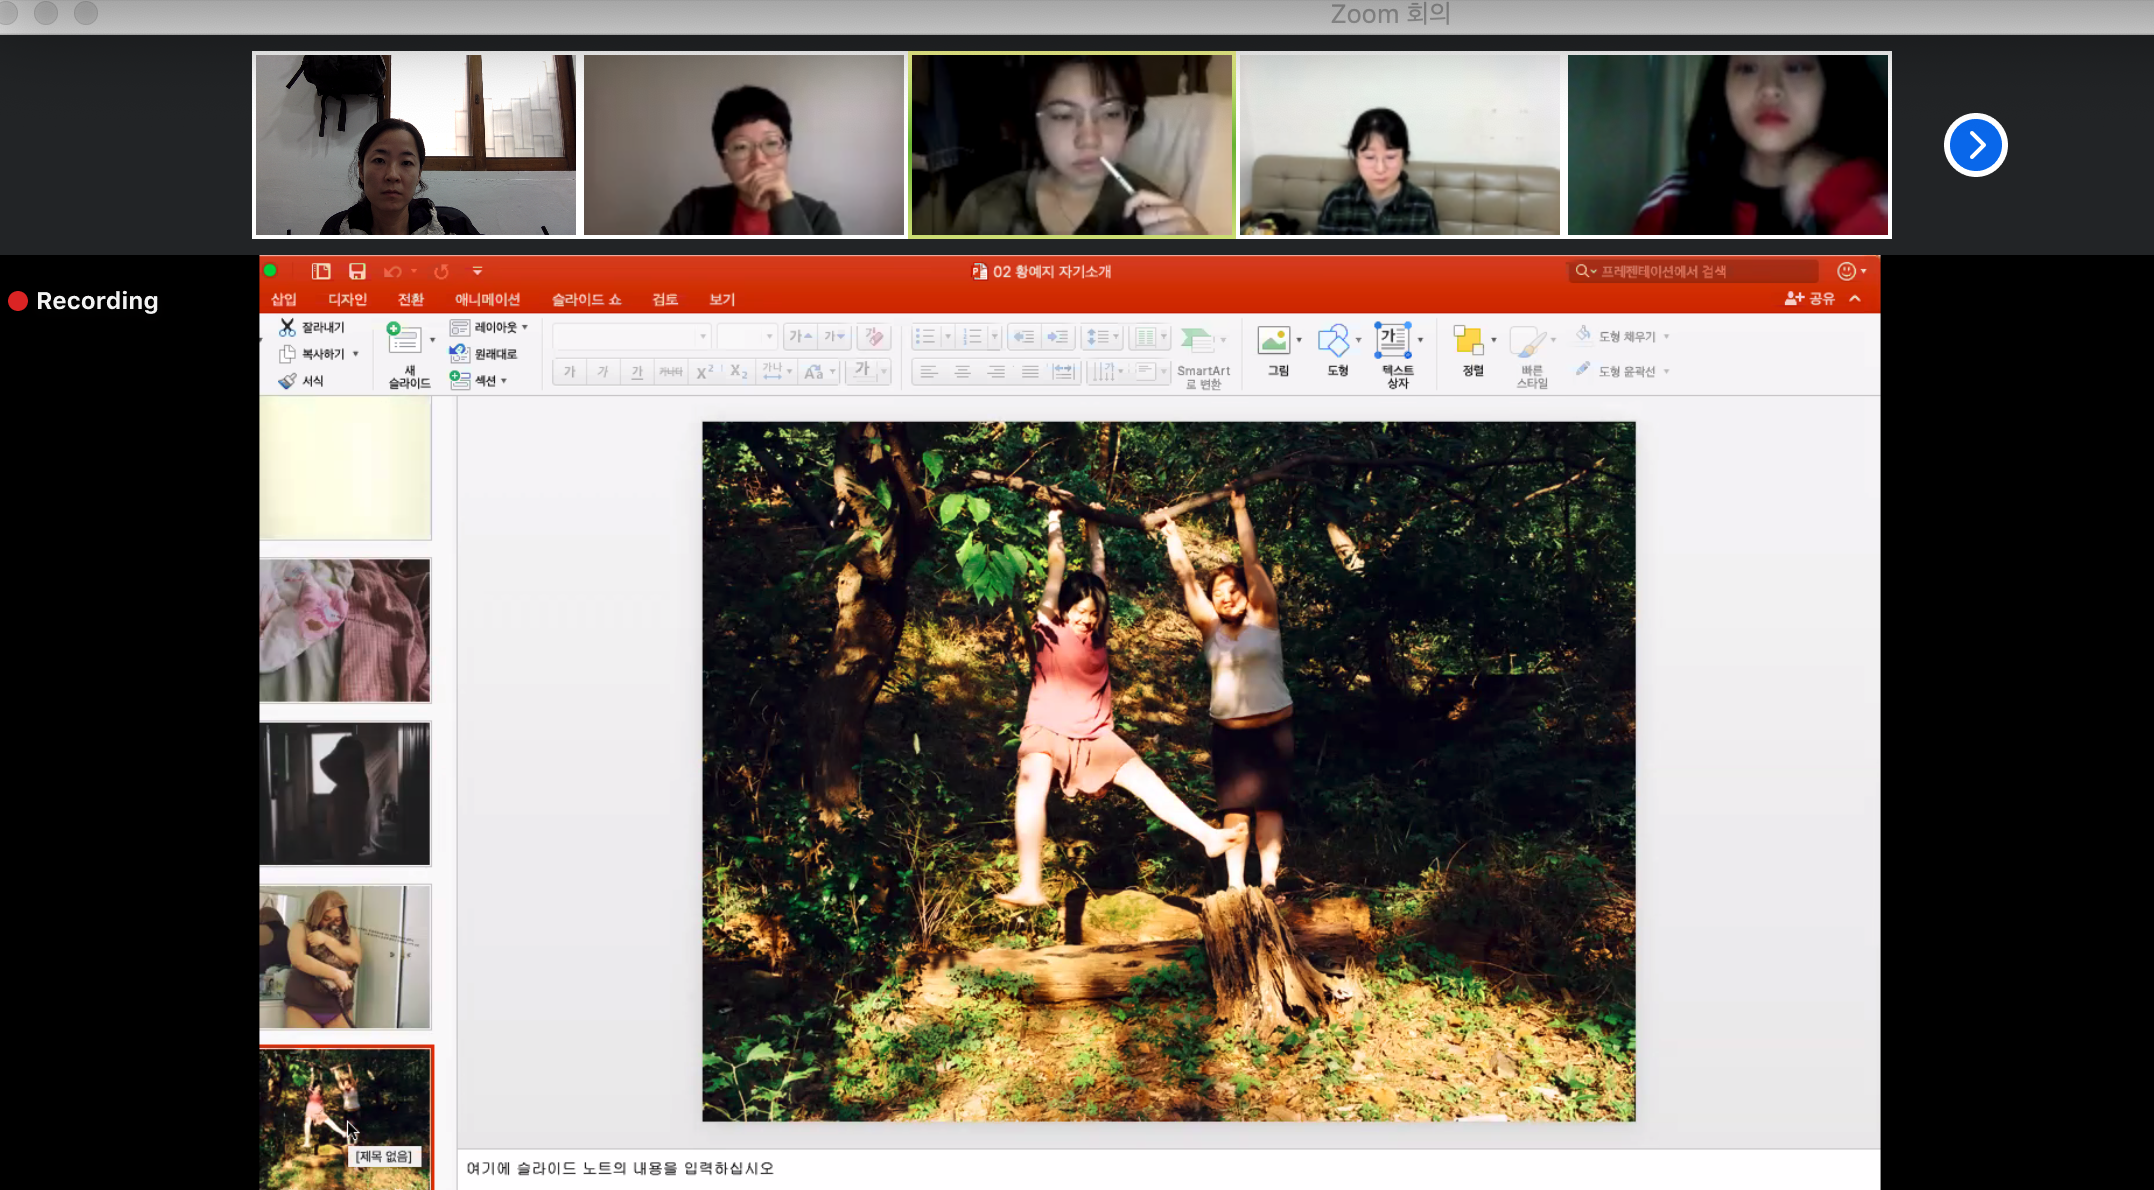Image resolution: width=2154 pixels, height=1190 pixels.
Task: Toggle underline formatting button
Action: point(637,372)
